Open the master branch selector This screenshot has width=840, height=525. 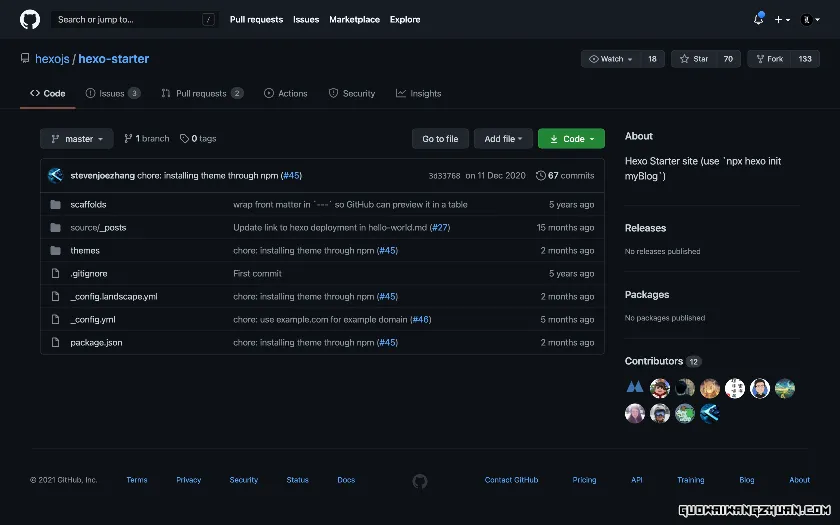click(x=77, y=139)
